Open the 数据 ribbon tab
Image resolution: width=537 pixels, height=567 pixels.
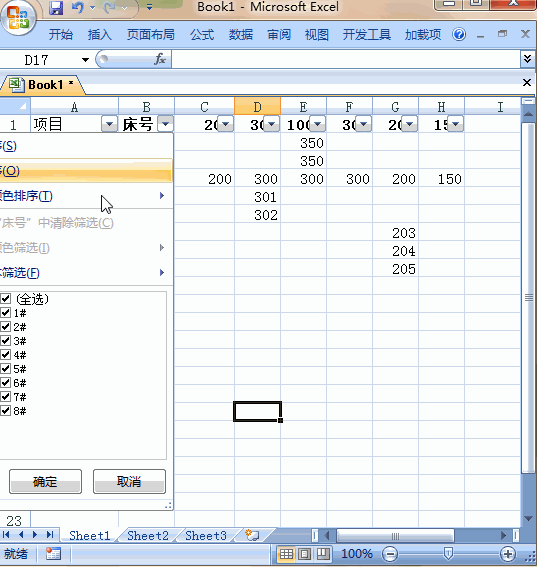coord(240,35)
